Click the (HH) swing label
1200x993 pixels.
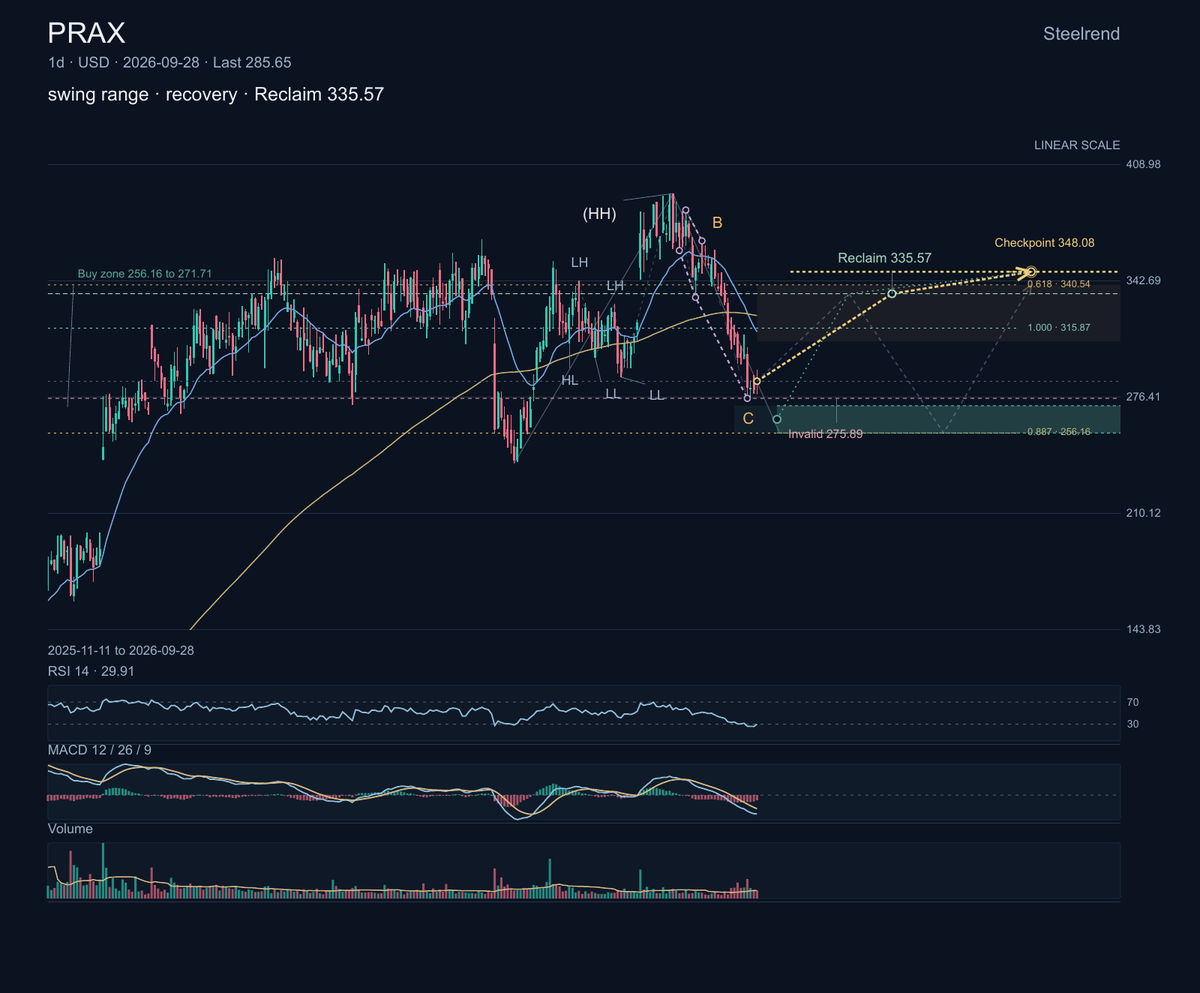600,214
